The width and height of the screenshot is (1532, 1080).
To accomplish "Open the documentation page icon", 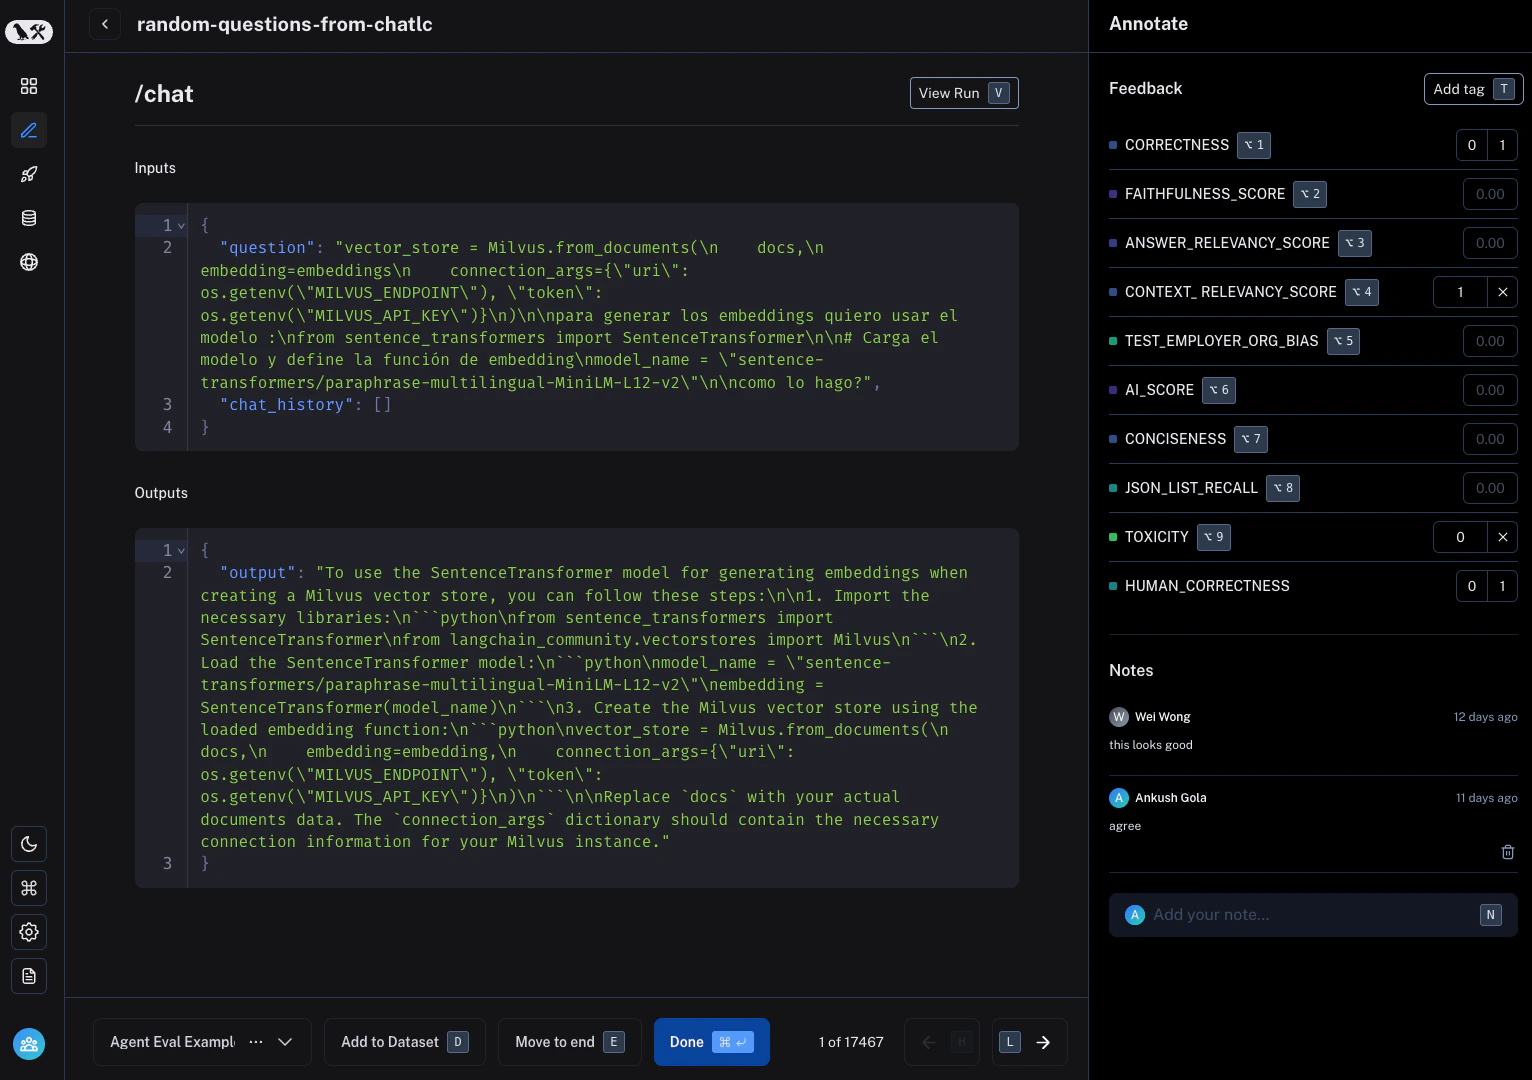I will pos(29,976).
